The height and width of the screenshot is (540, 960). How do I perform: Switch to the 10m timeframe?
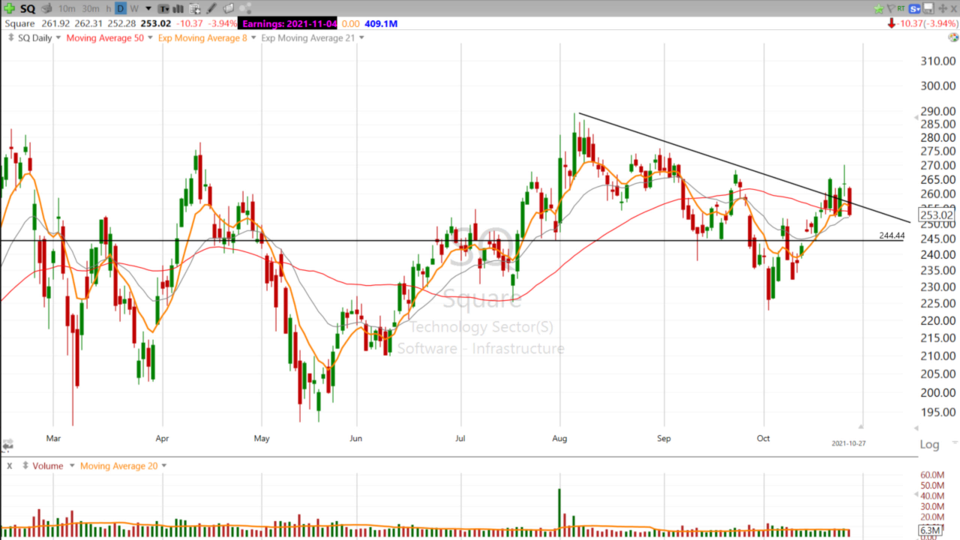tap(67, 8)
